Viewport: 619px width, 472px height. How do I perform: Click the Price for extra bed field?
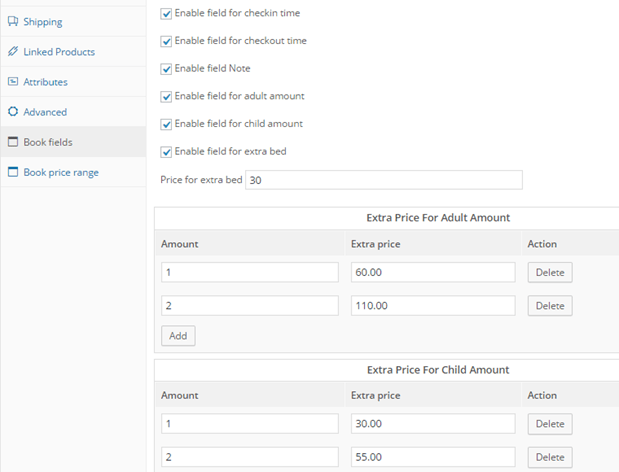pos(383,180)
